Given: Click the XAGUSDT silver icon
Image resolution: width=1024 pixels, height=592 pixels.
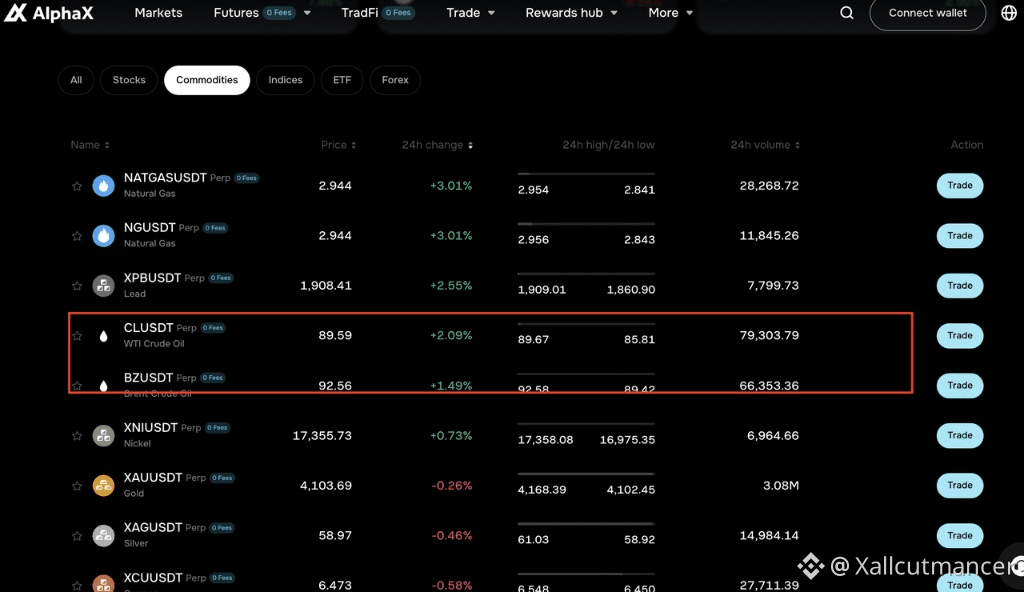Looking at the screenshot, I should (x=103, y=536).
